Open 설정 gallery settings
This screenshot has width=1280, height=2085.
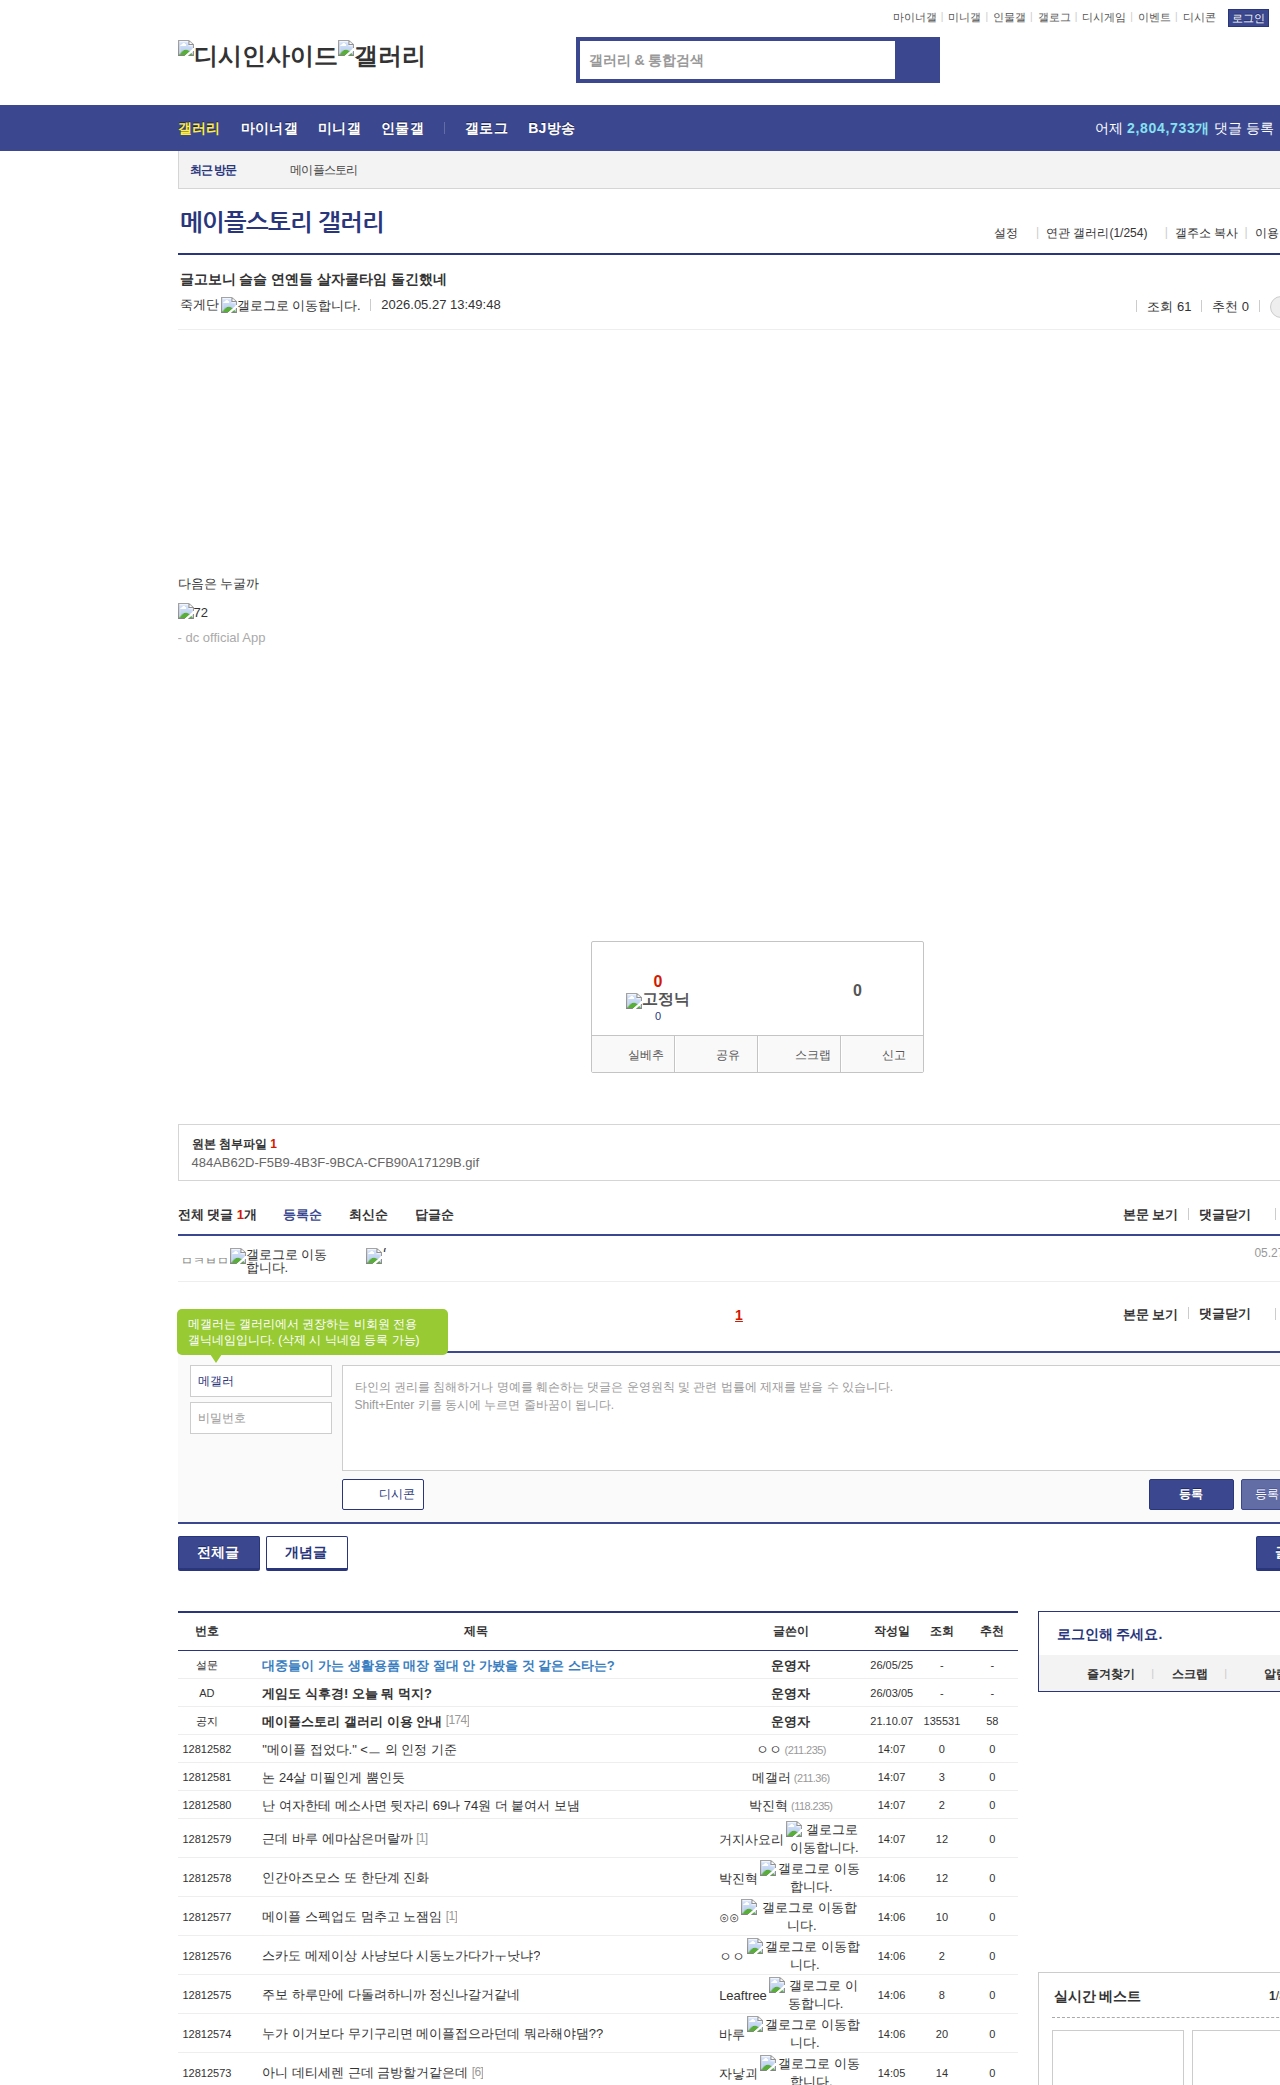pyautogui.click(x=1005, y=233)
